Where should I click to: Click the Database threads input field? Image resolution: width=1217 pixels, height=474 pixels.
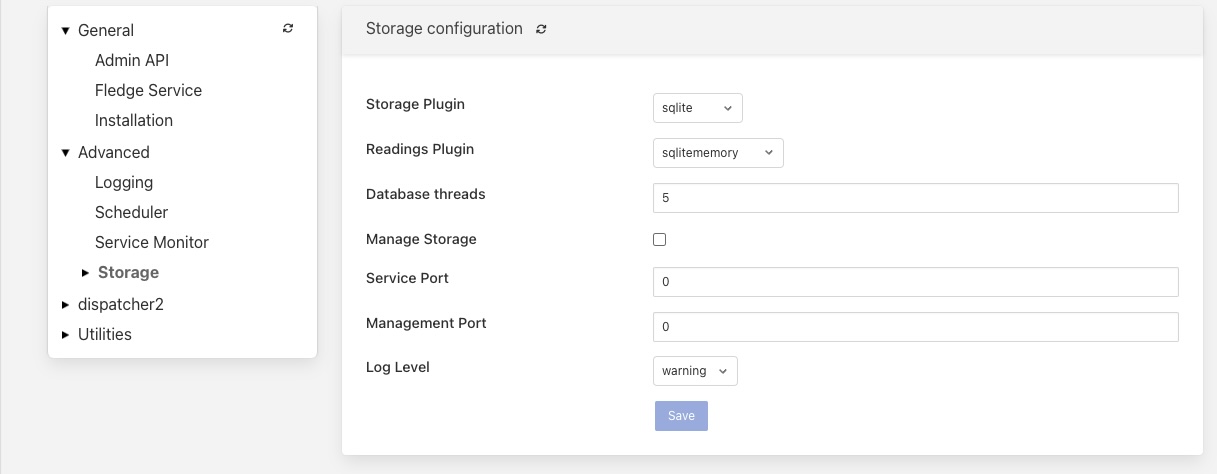click(x=915, y=198)
